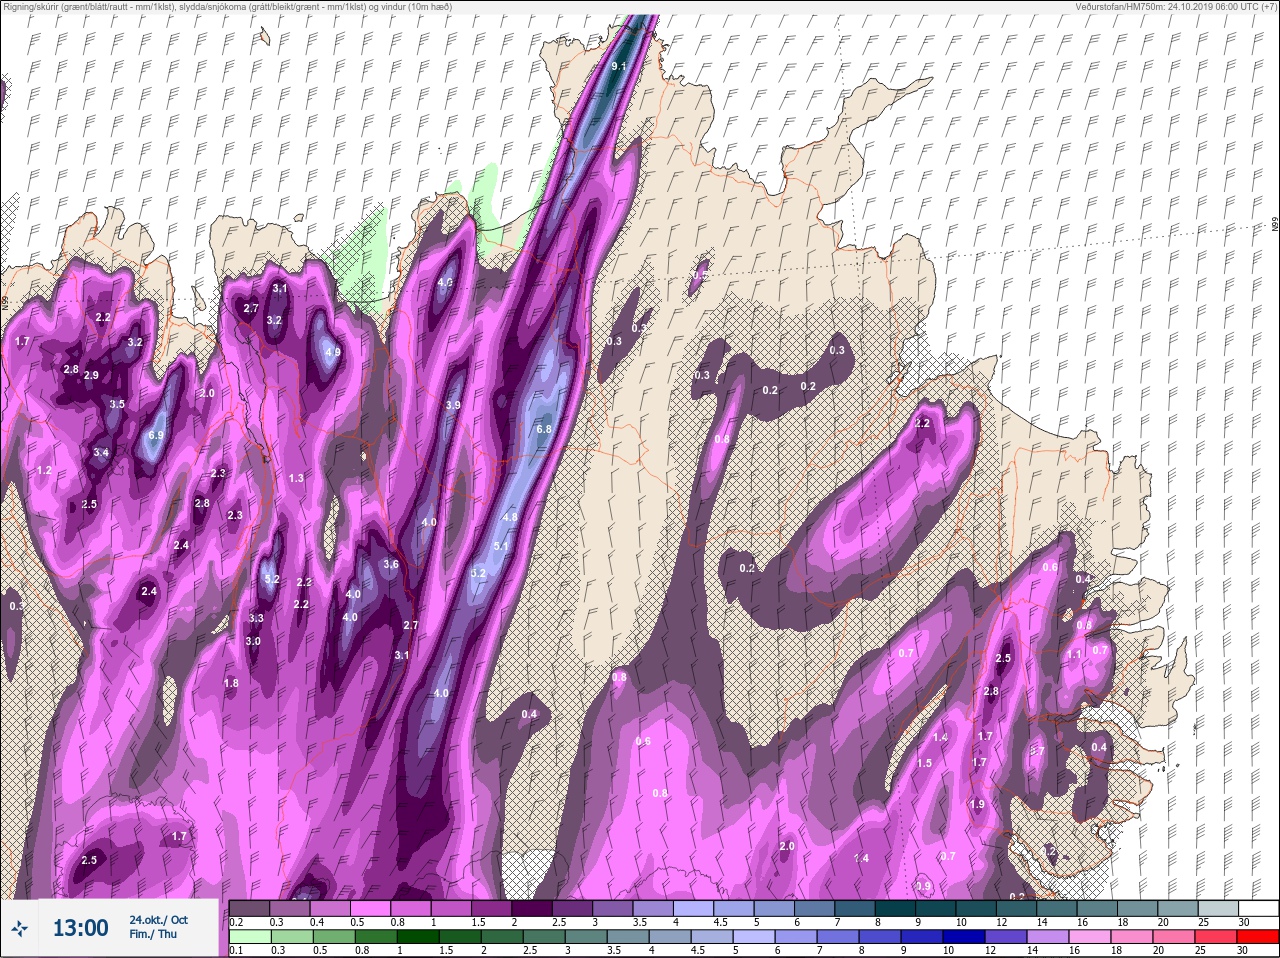Click the 13:00 forecast time display
Viewport: 1280px width, 958px height.
click(x=80, y=928)
